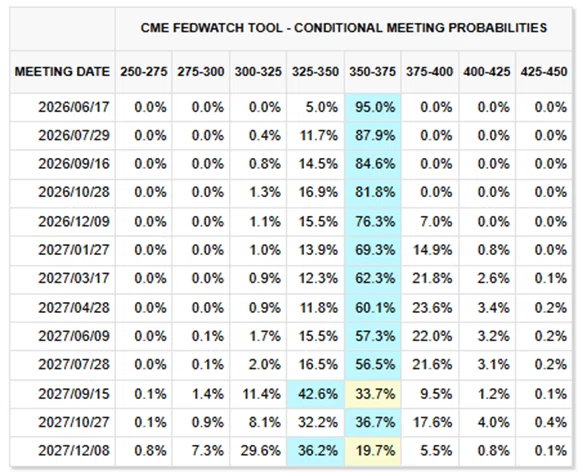This screenshot has height=476, width=587.
Task: Click the yellow 19.7% cell
Action: pyautogui.click(x=373, y=451)
